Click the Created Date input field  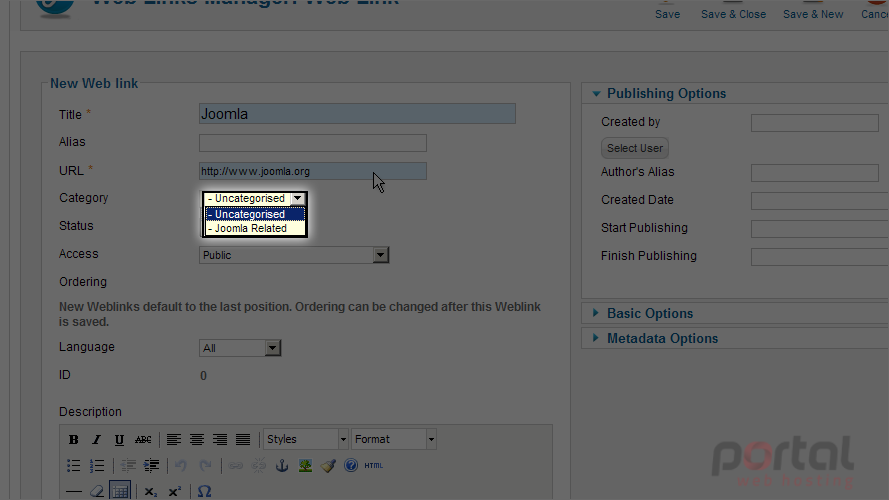point(820,201)
